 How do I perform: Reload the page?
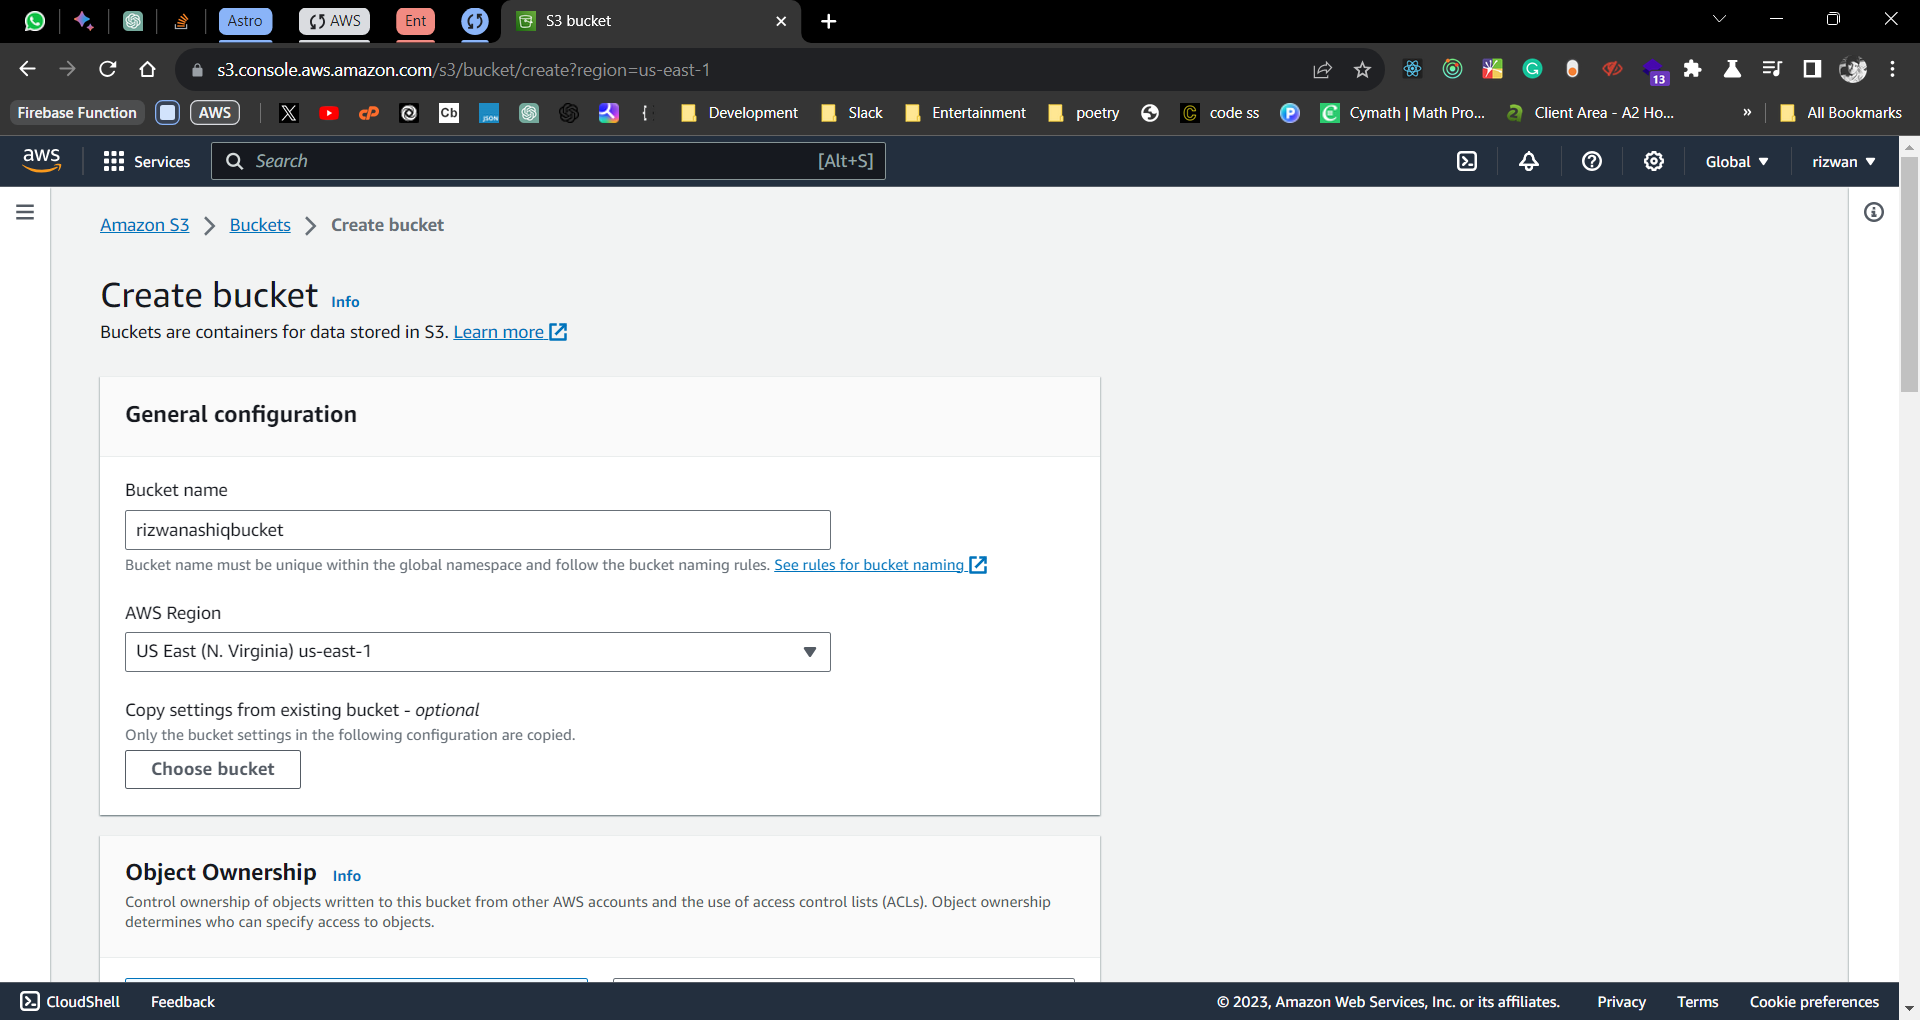(x=108, y=69)
